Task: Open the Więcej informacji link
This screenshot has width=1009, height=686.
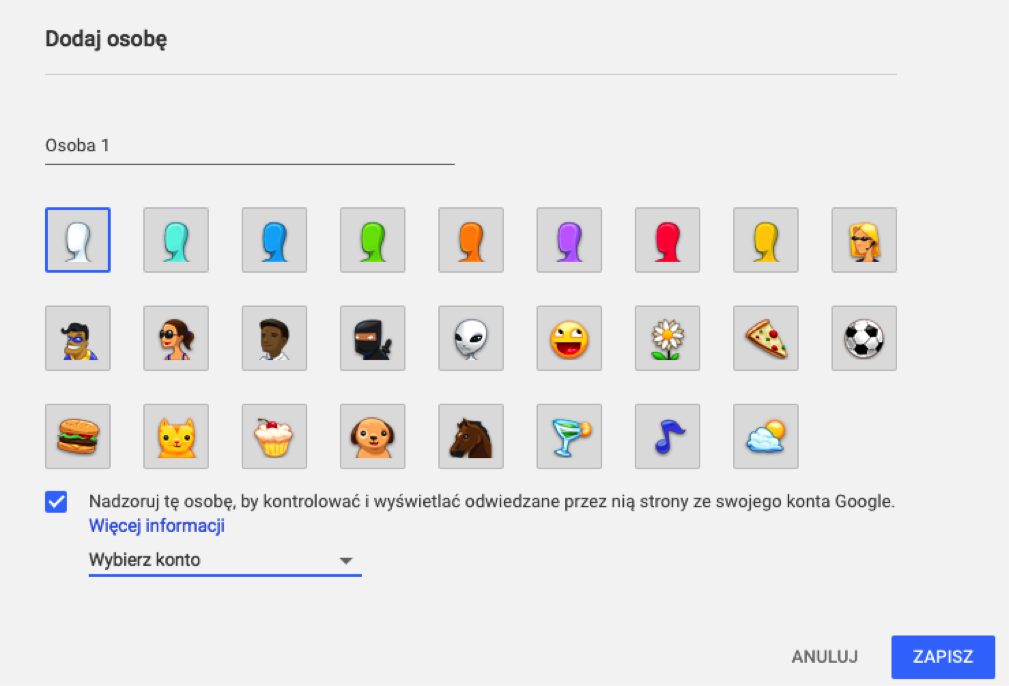Action: point(156,526)
